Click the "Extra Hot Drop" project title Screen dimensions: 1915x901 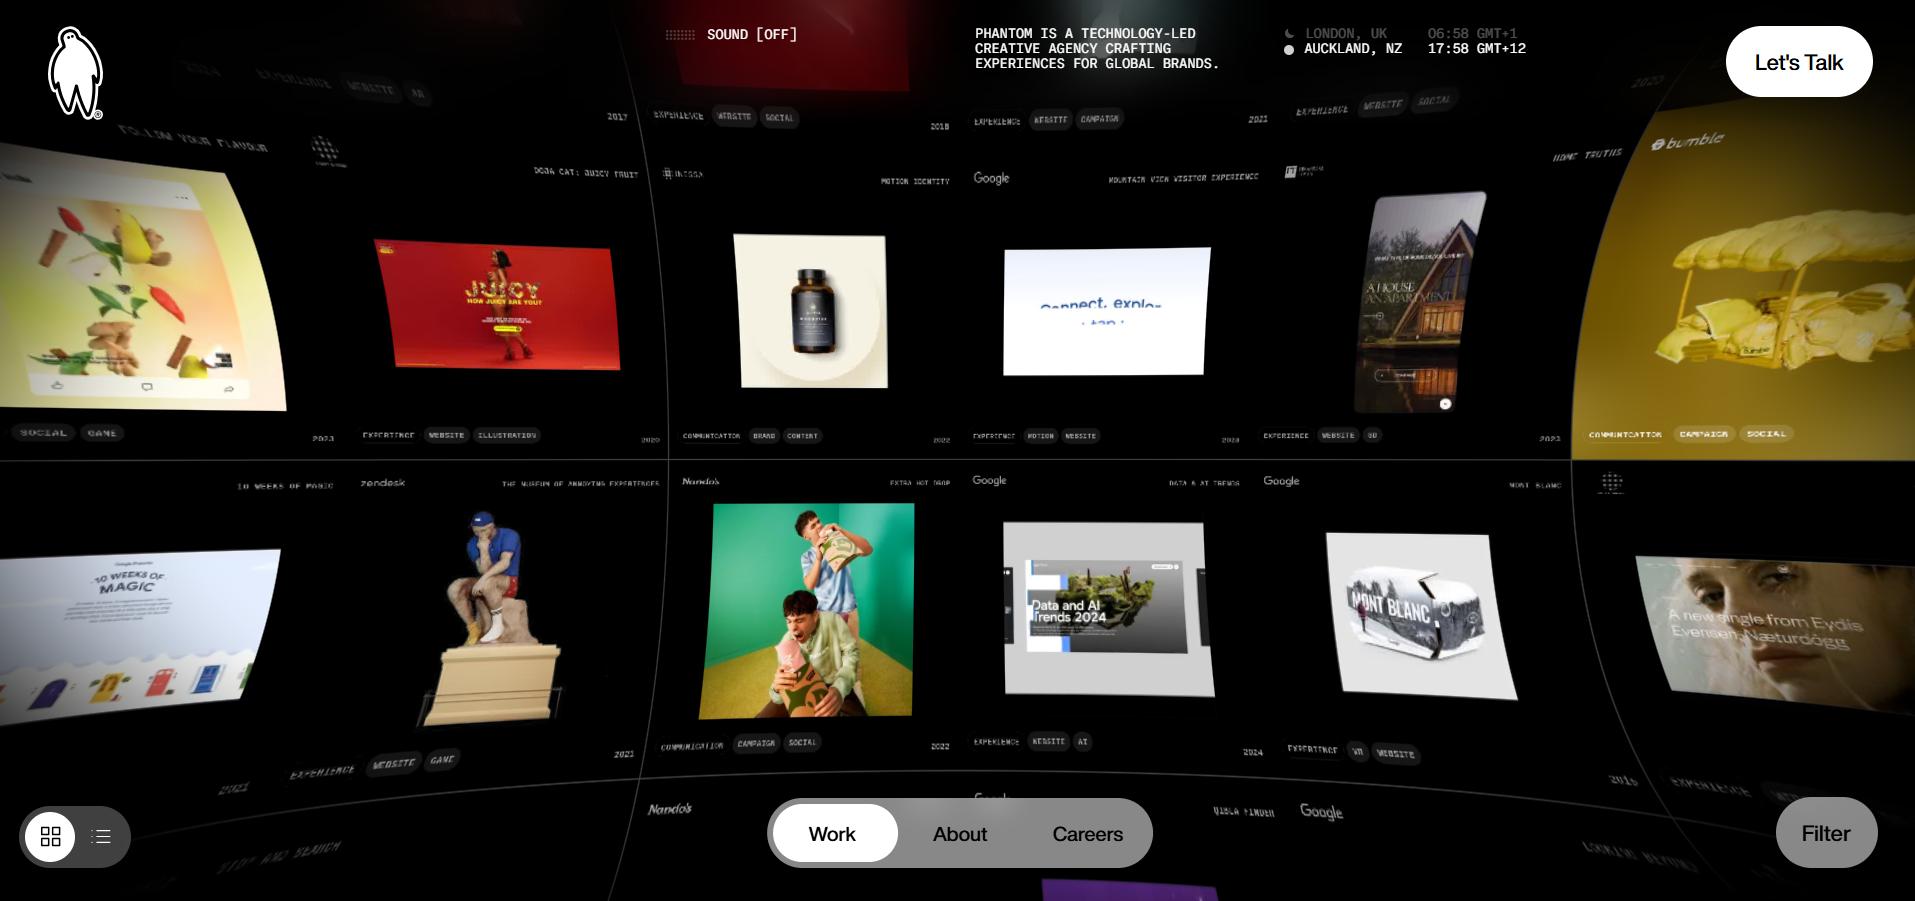click(x=920, y=483)
